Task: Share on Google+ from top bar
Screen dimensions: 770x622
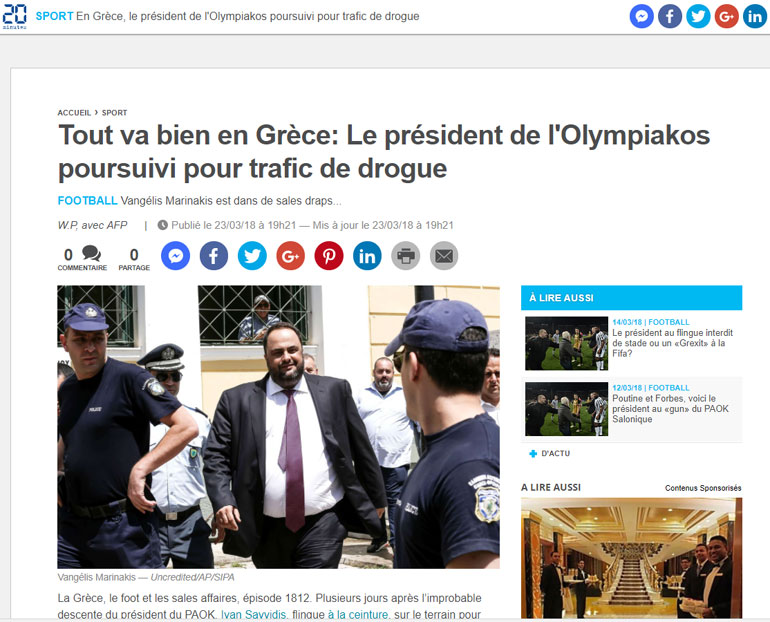Action: click(x=727, y=16)
